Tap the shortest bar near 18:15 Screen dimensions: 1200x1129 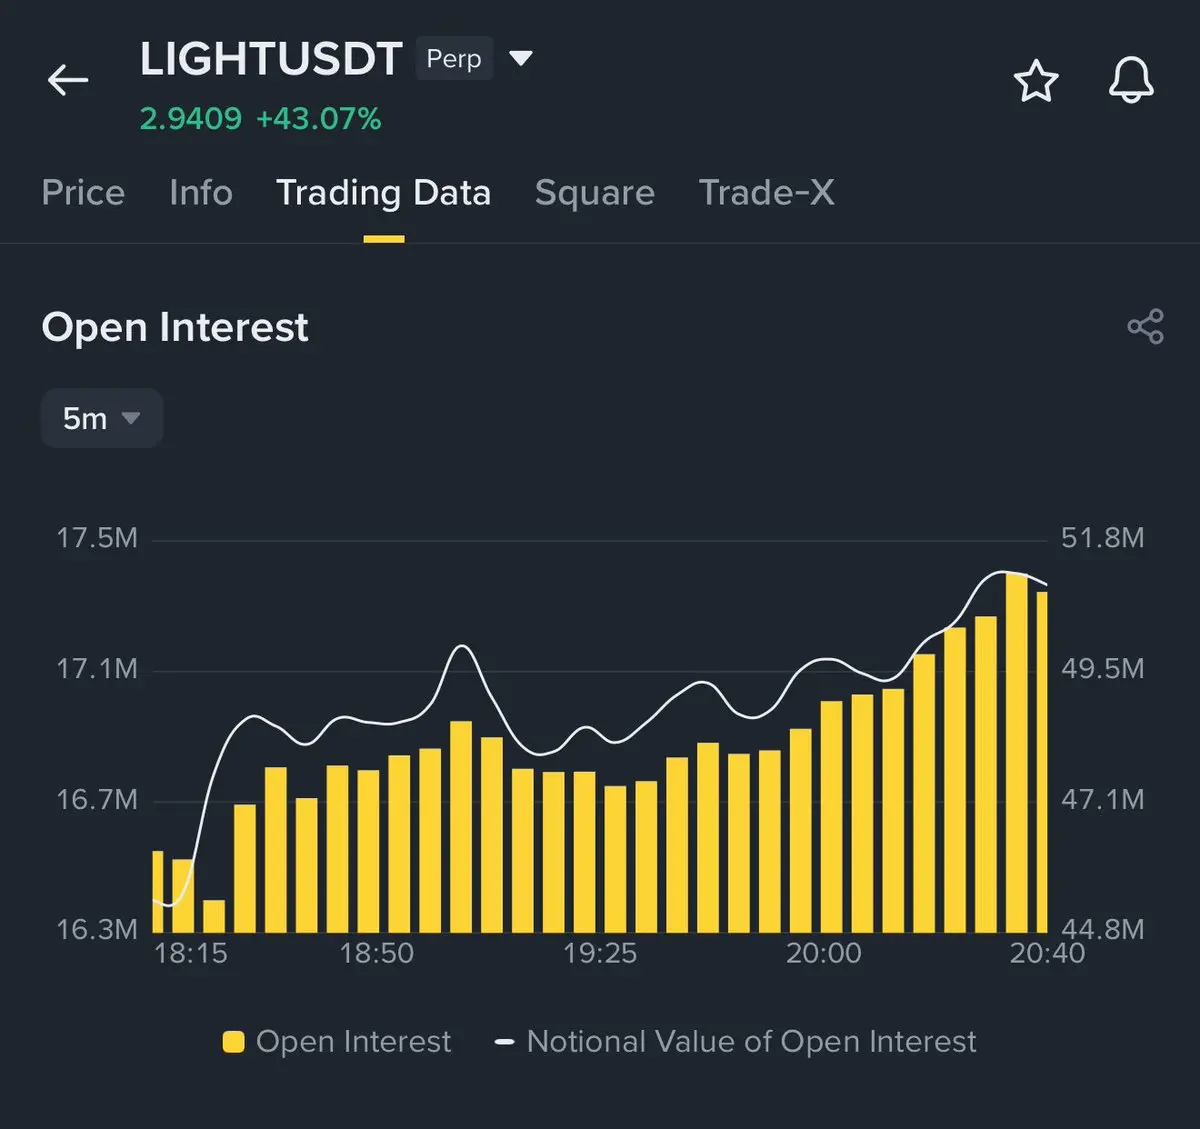click(214, 916)
